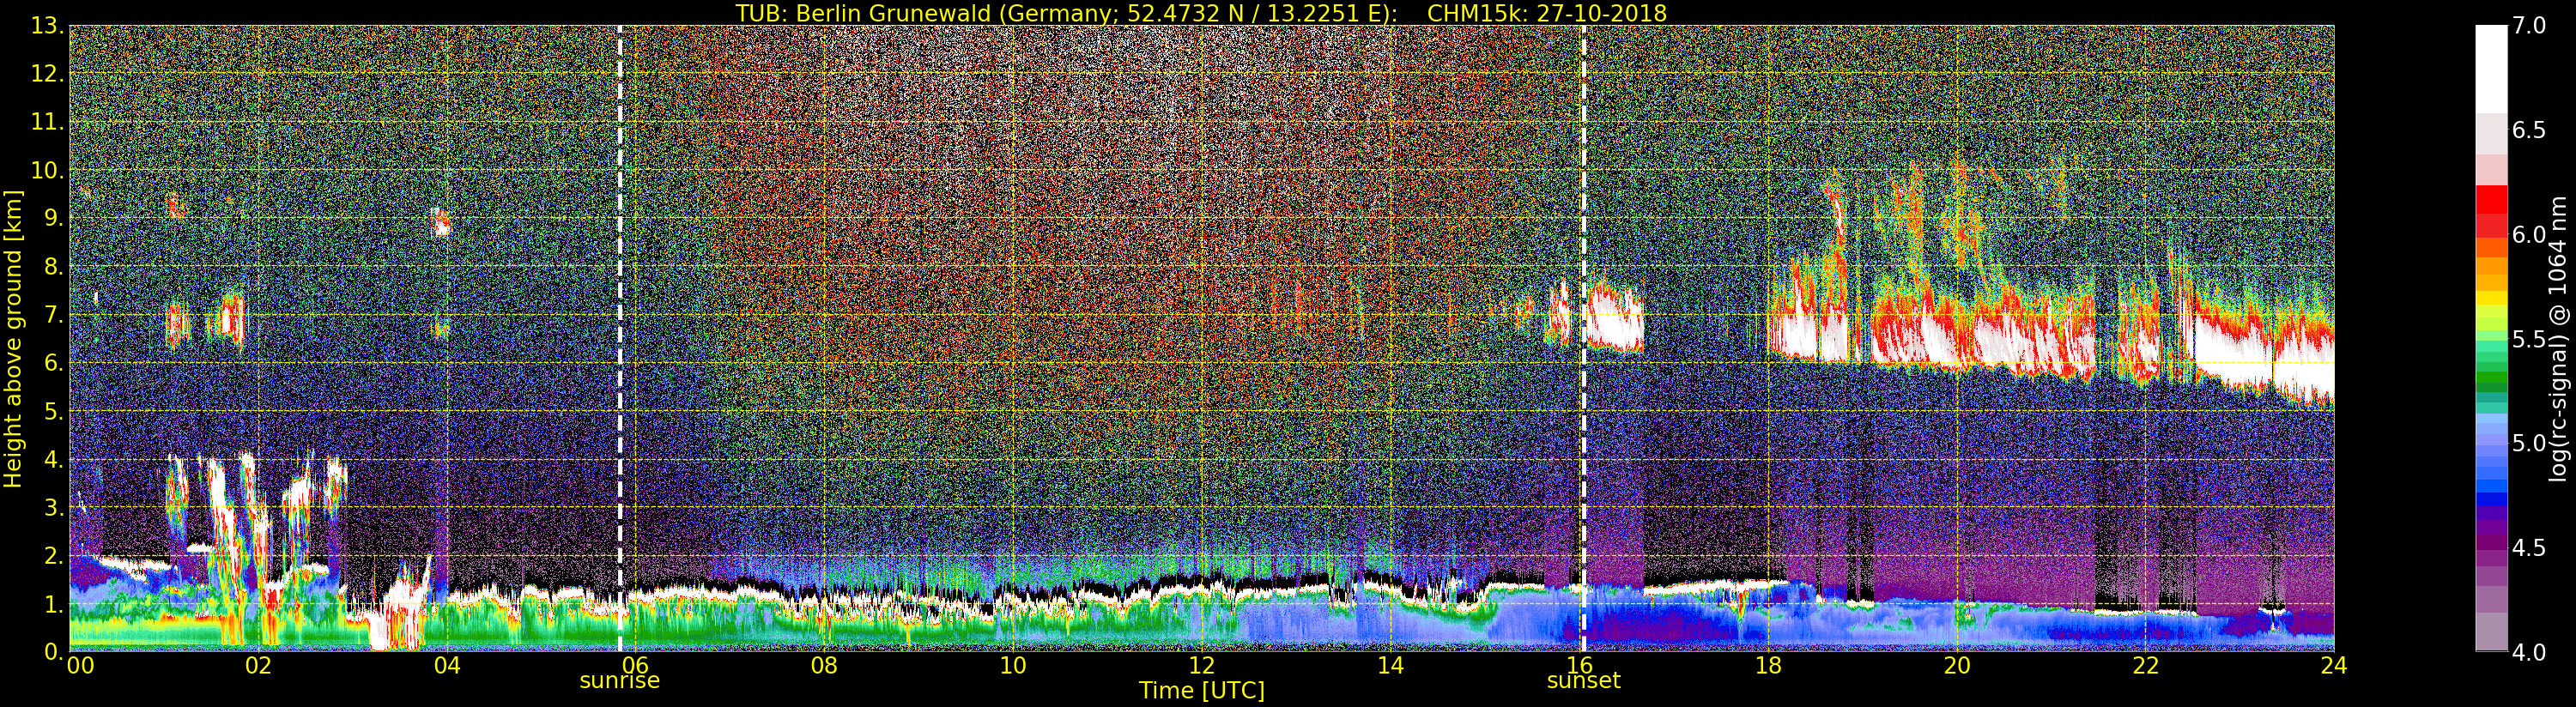The width and height of the screenshot is (2576, 707).
Task: Click the '9.' height axis tick label
Action: coord(54,218)
